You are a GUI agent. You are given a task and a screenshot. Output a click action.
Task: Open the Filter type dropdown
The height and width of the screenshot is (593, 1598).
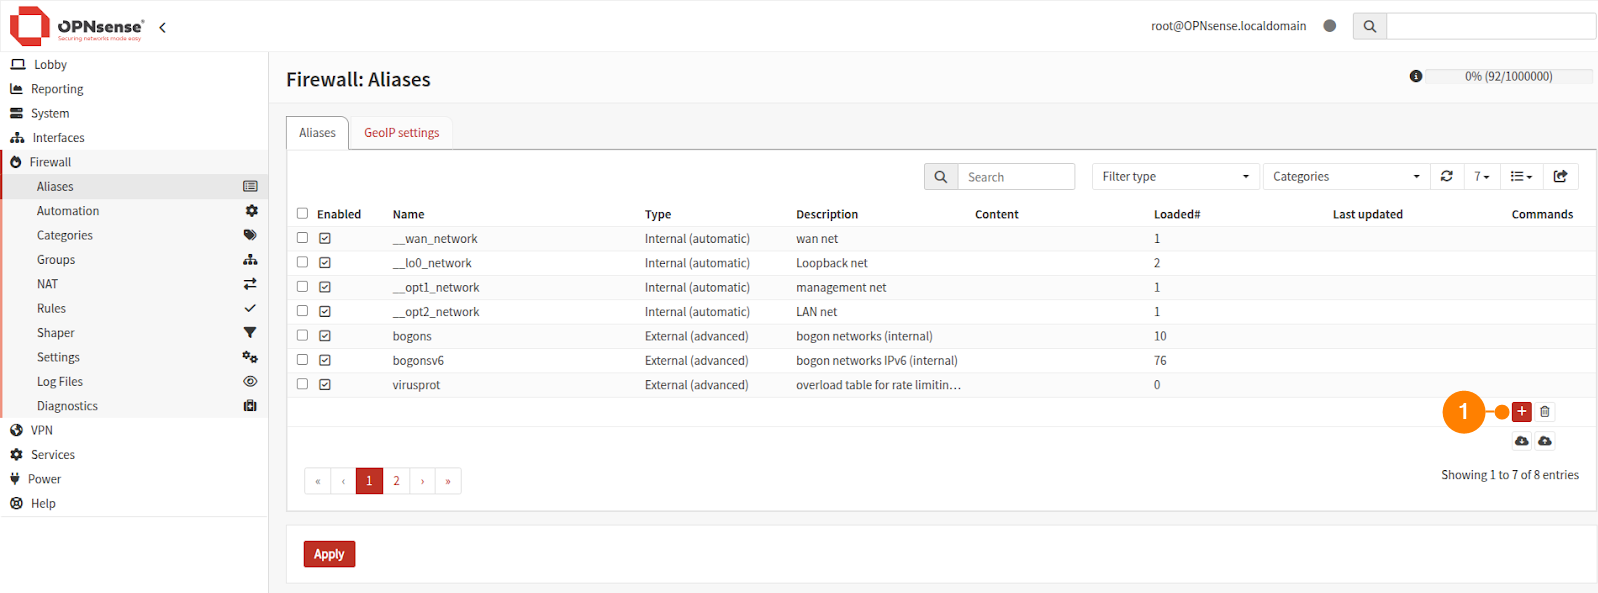(x=1174, y=177)
